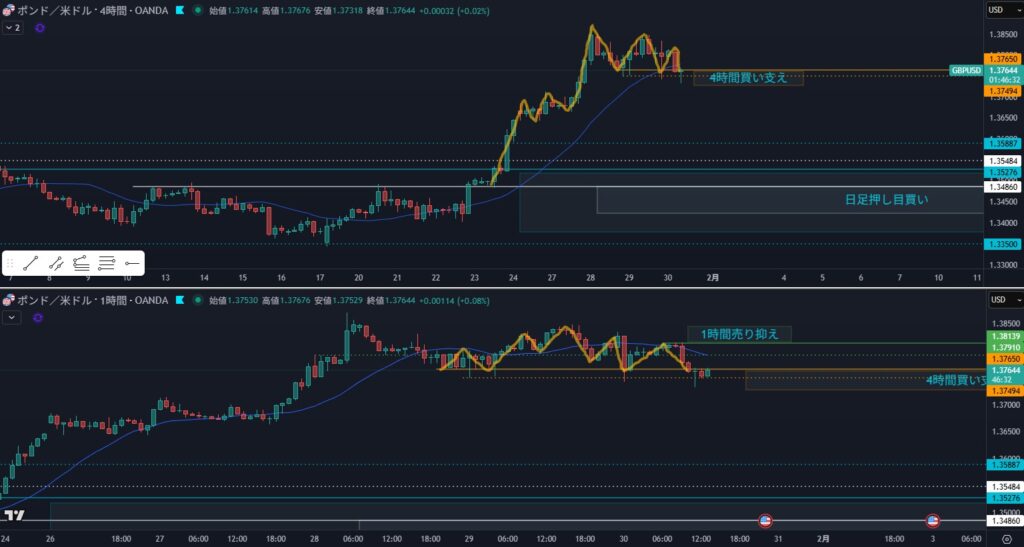This screenshot has width=1024, height=547.
Task: Select the 日足押し目買い zone label
Action: 888,200
